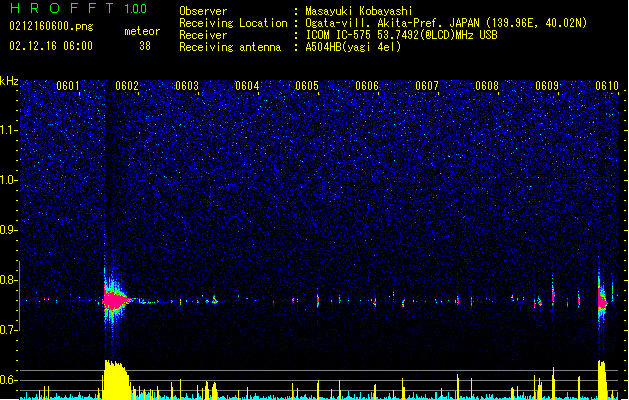Click the 0603 time marker
Viewport: 629px width, 400px height.
(x=187, y=86)
